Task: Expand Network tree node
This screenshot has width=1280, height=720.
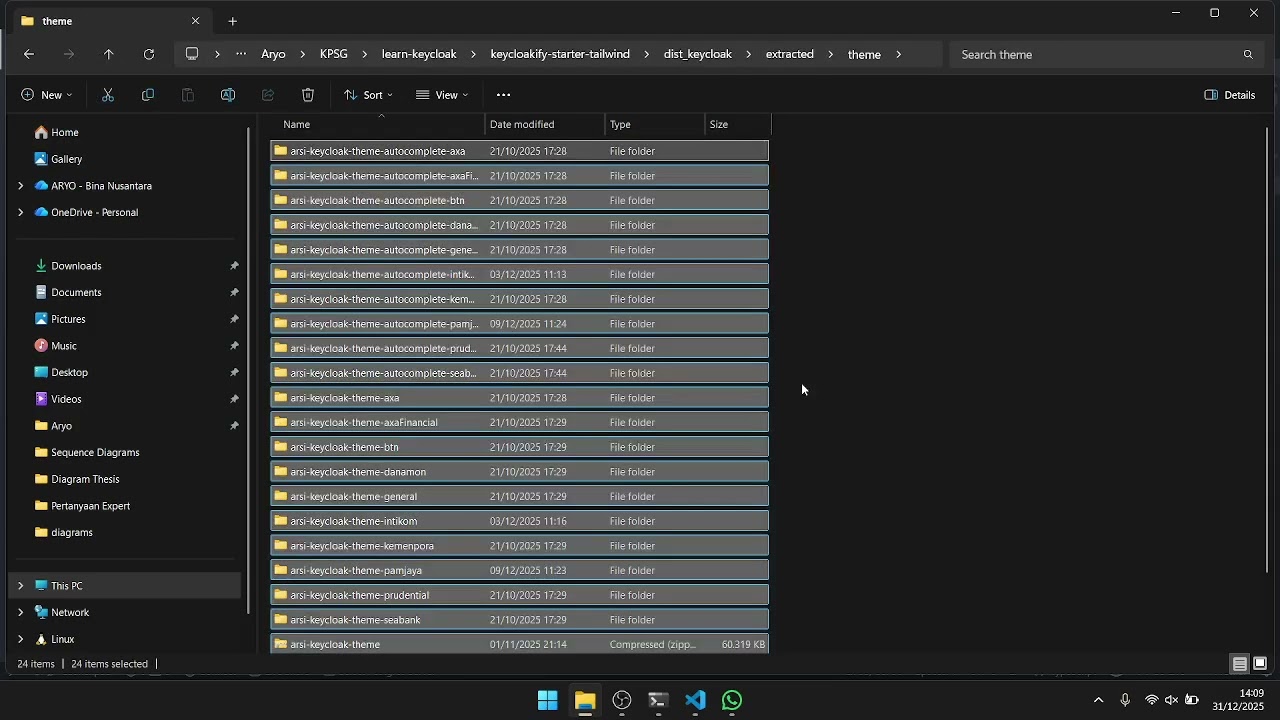Action: pos(20,612)
